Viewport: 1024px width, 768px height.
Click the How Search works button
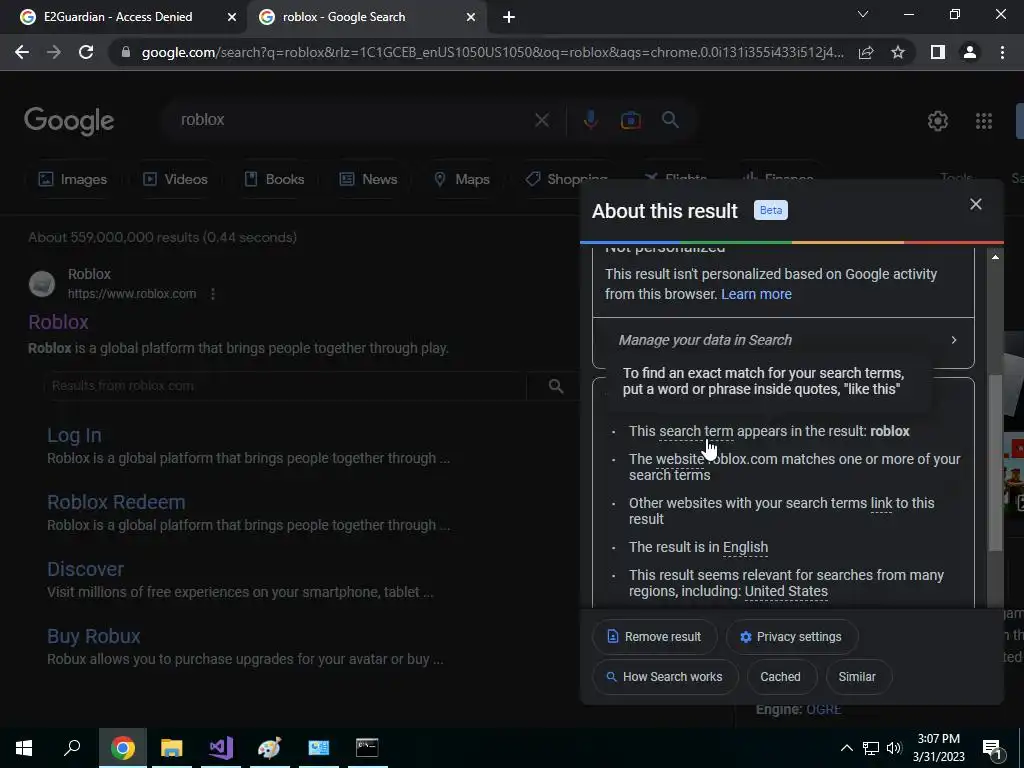pos(665,677)
